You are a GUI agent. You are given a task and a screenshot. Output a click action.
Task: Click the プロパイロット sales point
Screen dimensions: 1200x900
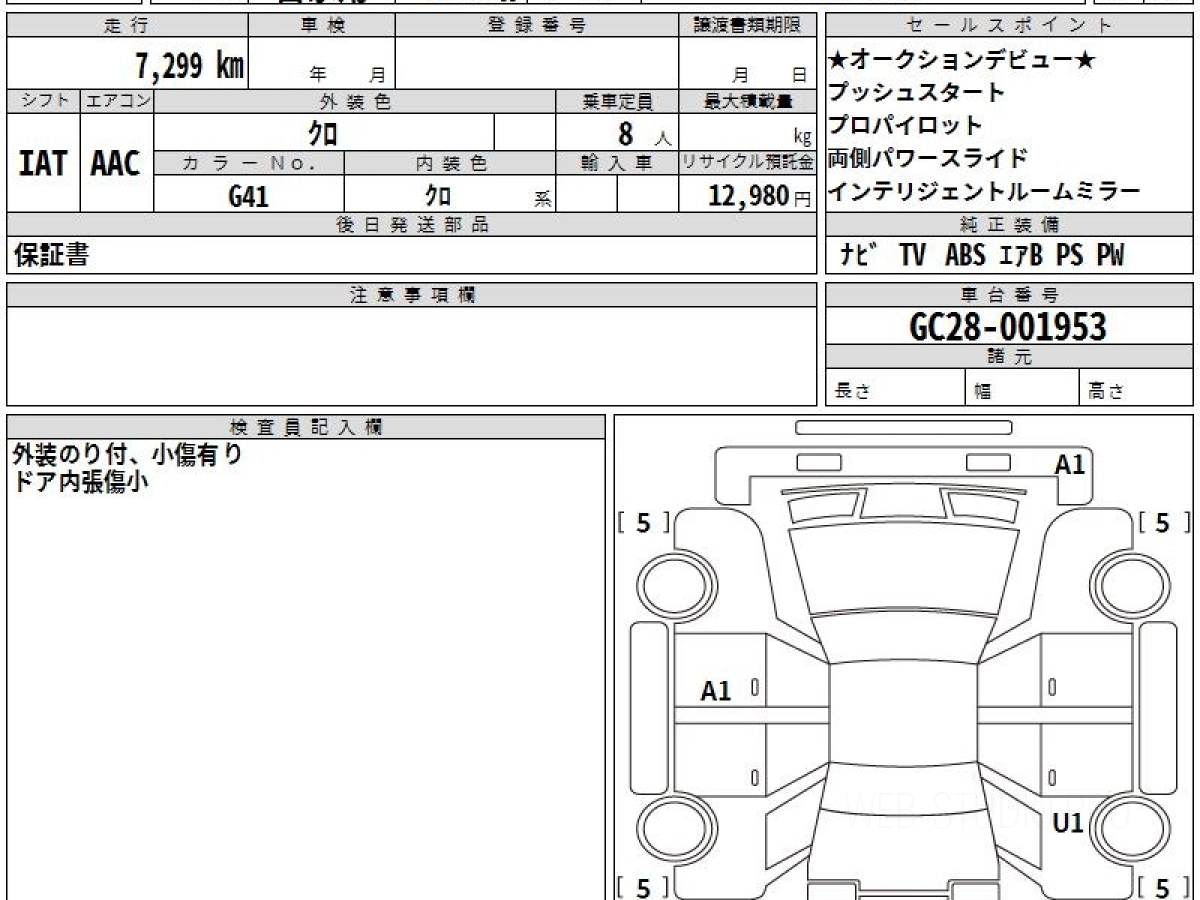(905, 126)
